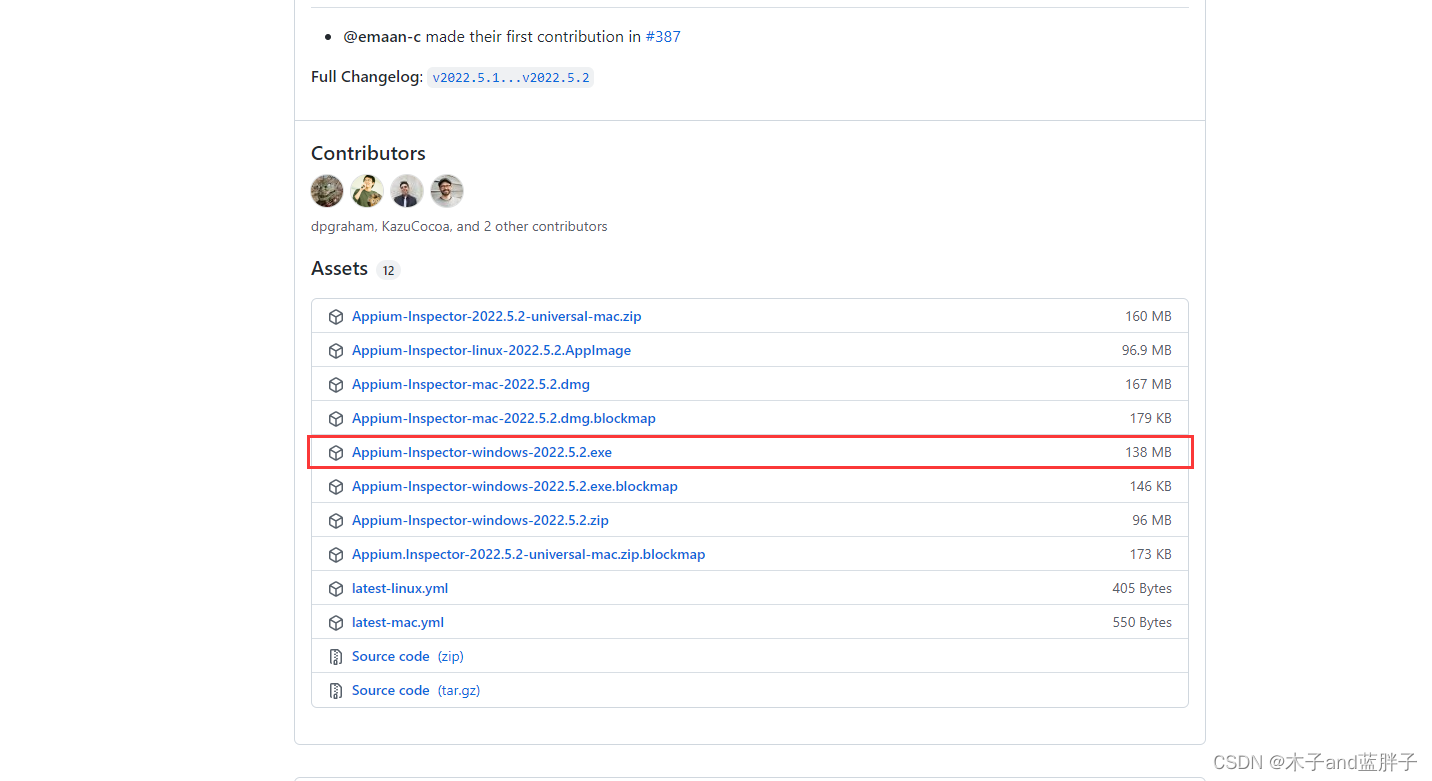Viewport: 1432px width, 781px height.
Task: Click 'dpgraham, KazuCocoa, and 2 other contributors' text
Action: (459, 226)
